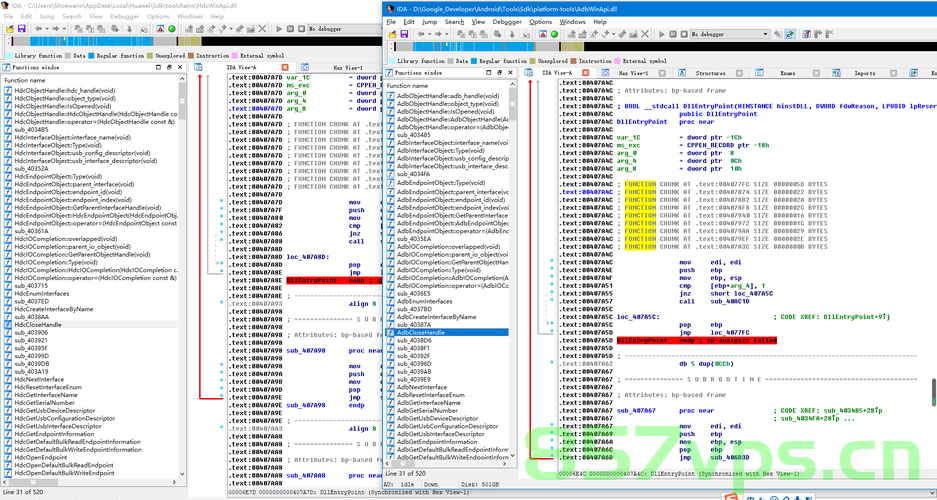Image resolution: width=937 pixels, height=500 pixels.
Task: Click search next down-arrow icon in AdbWinApi toolbar
Action: (512, 34)
